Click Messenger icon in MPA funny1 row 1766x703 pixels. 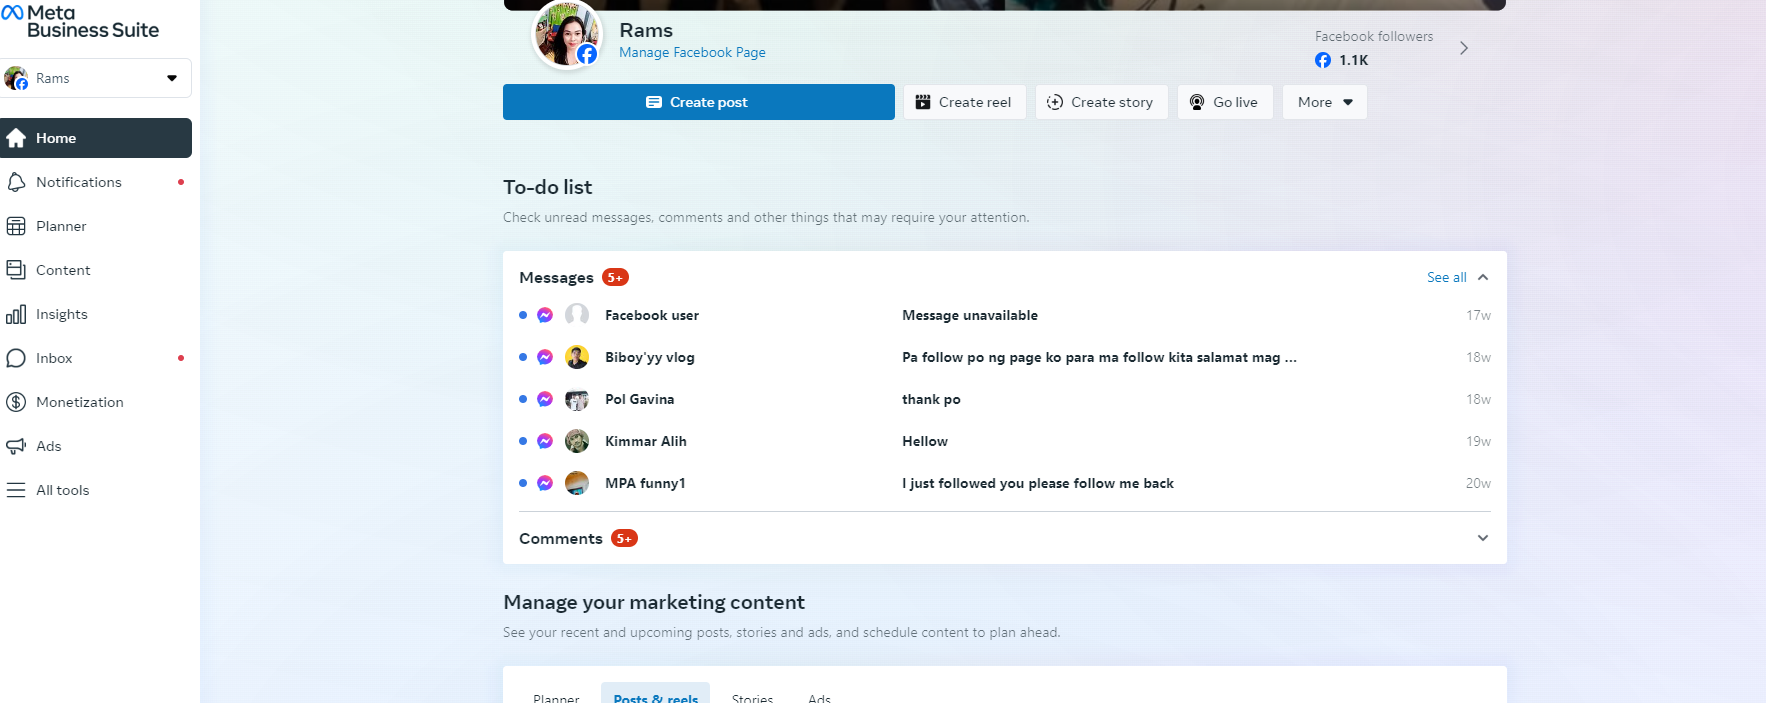545,483
